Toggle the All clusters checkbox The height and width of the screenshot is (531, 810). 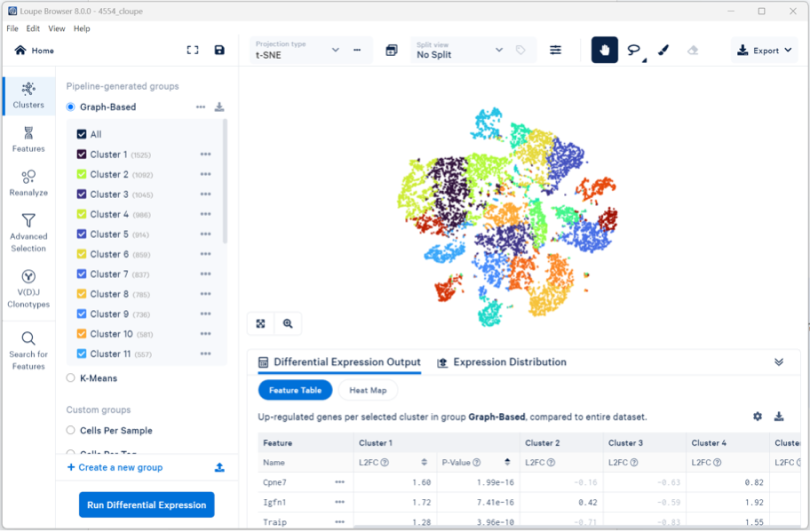[82, 135]
